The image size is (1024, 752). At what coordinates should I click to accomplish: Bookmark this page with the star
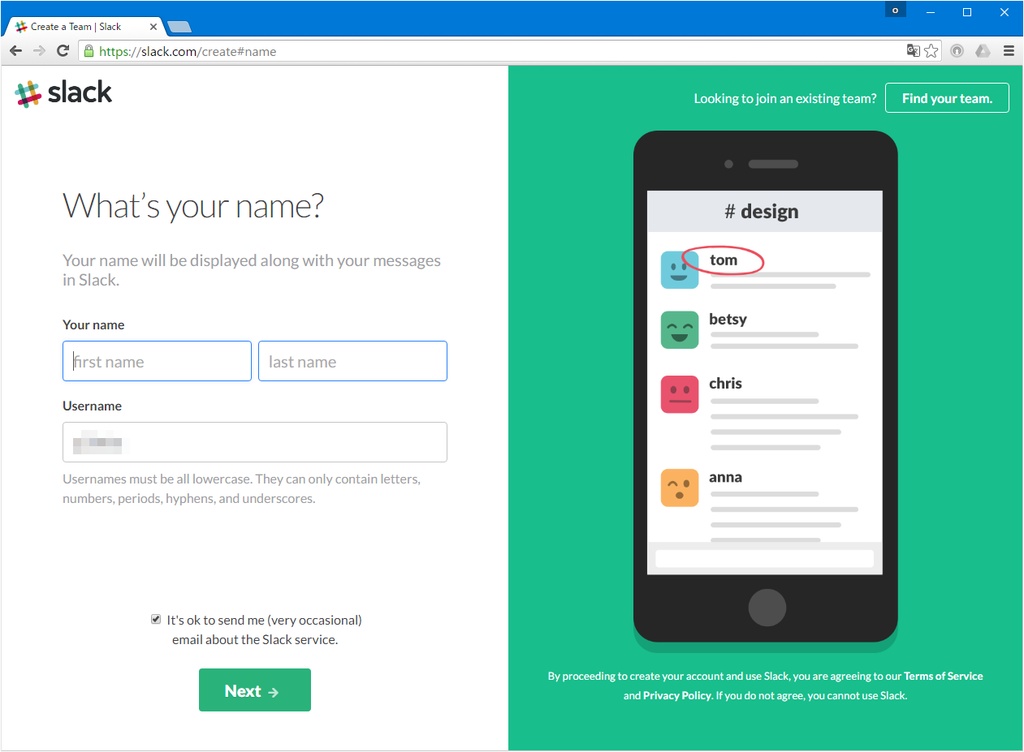tap(931, 51)
